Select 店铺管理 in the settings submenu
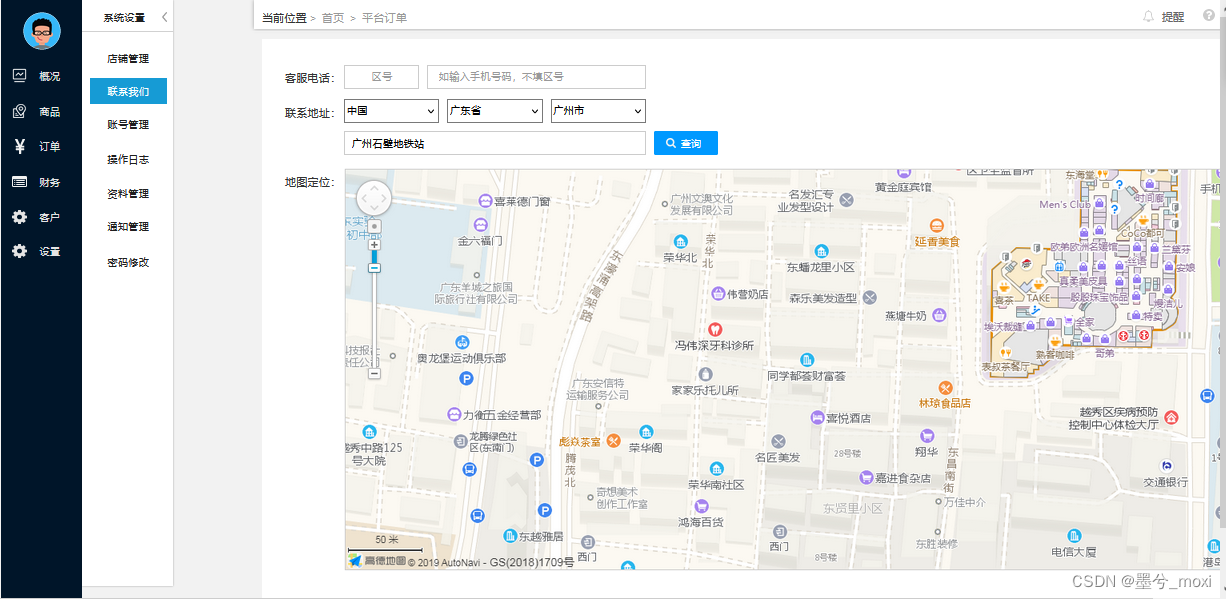The image size is (1226, 599). click(128, 59)
